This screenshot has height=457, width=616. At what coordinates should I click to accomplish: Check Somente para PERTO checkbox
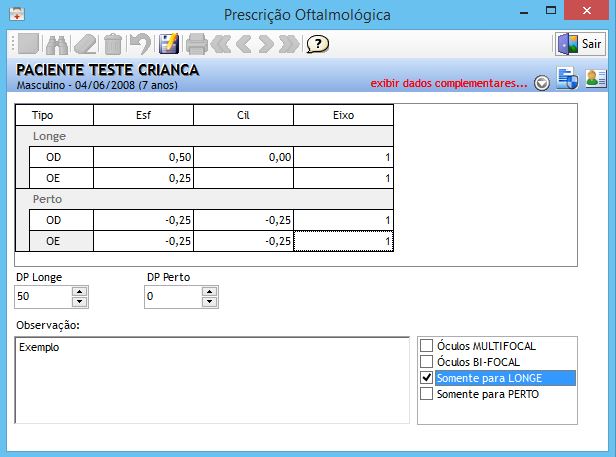pos(426,394)
